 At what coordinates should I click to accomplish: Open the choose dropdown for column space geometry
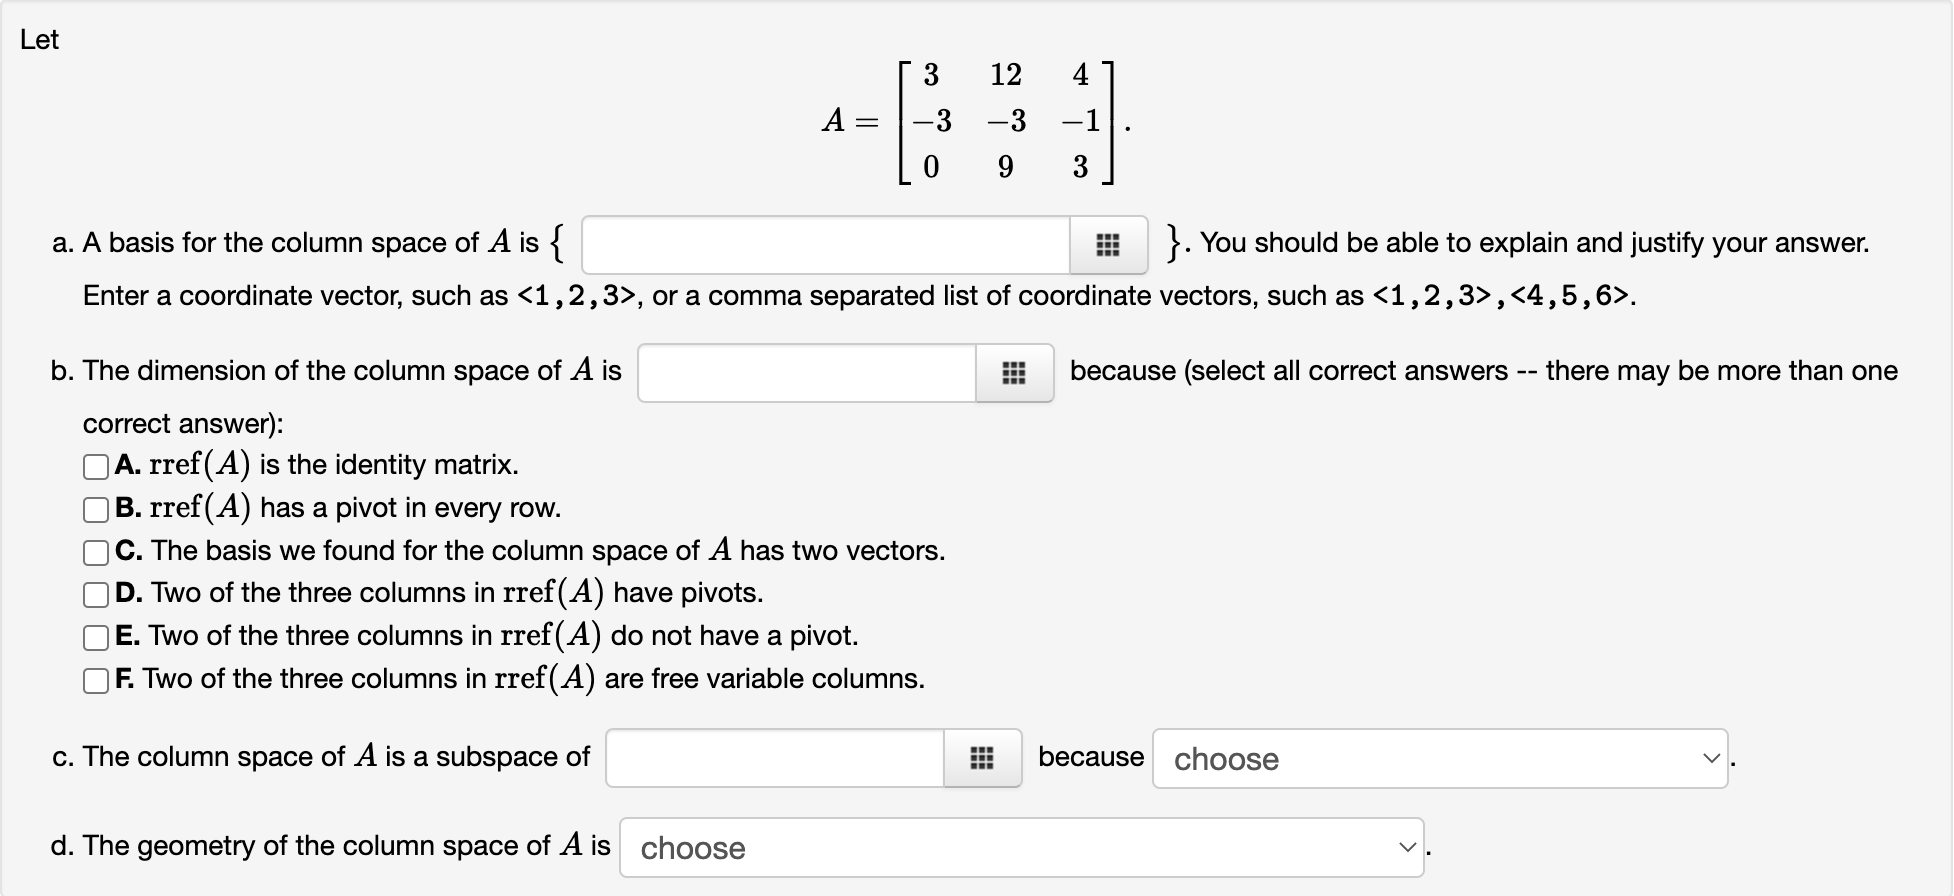(x=1020, y=848)
